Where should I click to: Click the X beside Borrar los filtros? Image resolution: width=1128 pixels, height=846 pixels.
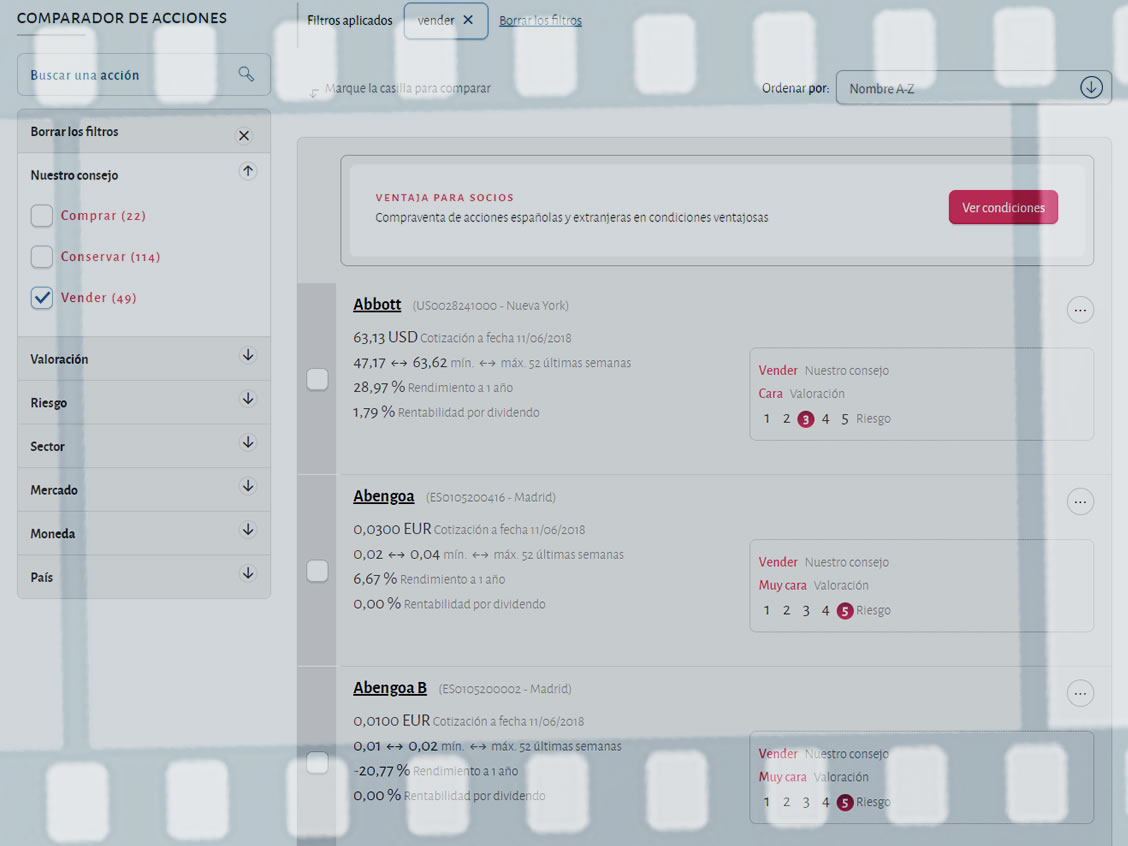coord(244,136)
